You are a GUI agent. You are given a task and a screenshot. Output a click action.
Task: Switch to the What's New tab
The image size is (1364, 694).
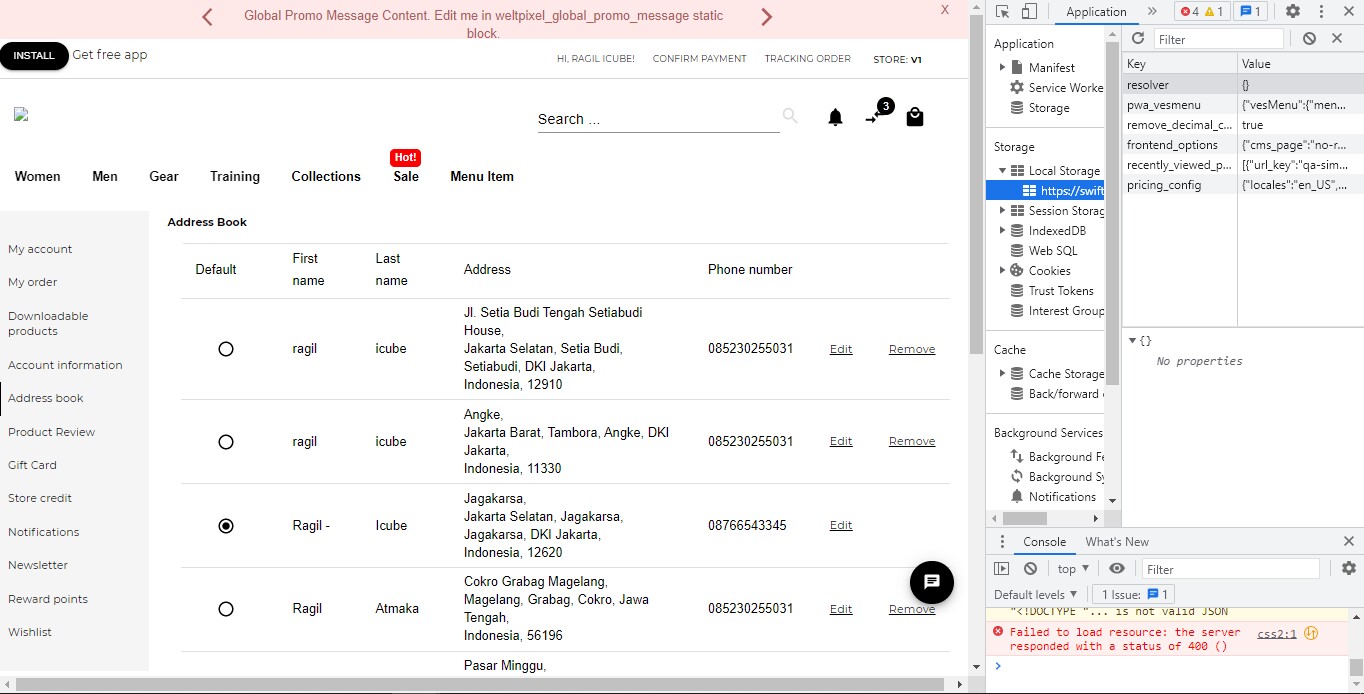click(1117, 541)
